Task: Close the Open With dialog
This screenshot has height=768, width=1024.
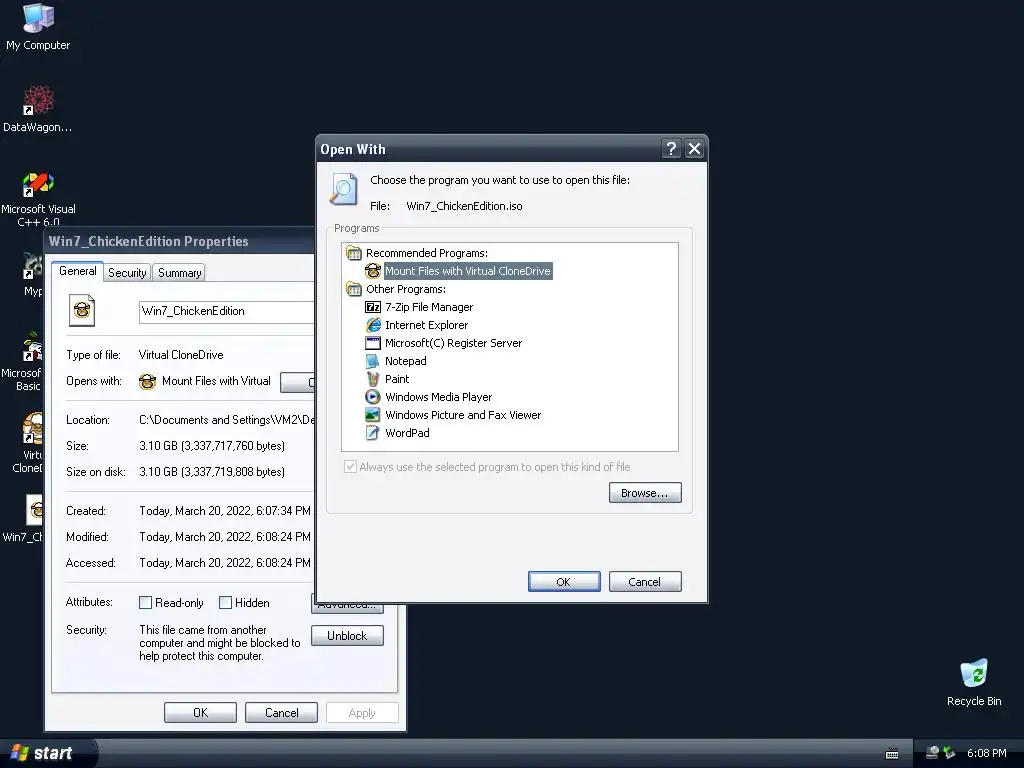Action: [x=694, y=149]
